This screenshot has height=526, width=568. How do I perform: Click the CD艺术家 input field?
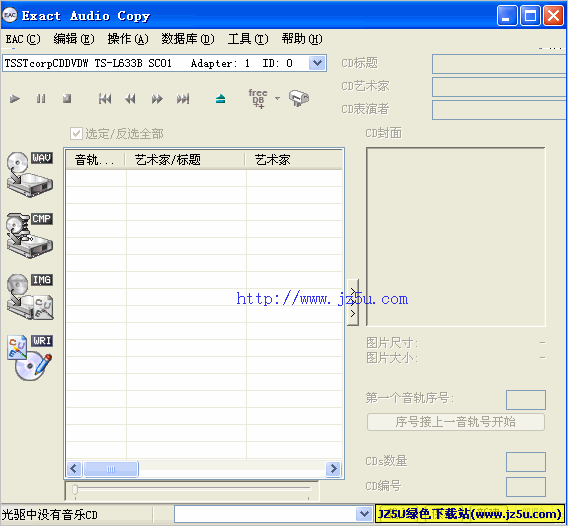click(500, 87)
